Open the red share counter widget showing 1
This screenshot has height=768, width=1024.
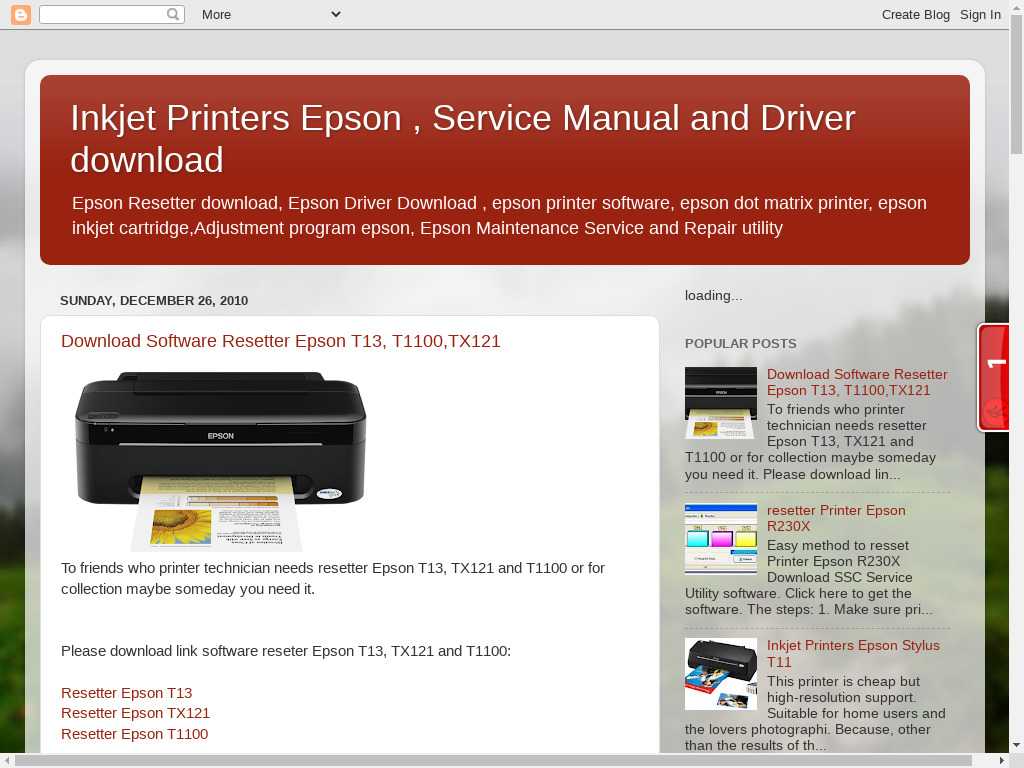(x=994, y=377)
